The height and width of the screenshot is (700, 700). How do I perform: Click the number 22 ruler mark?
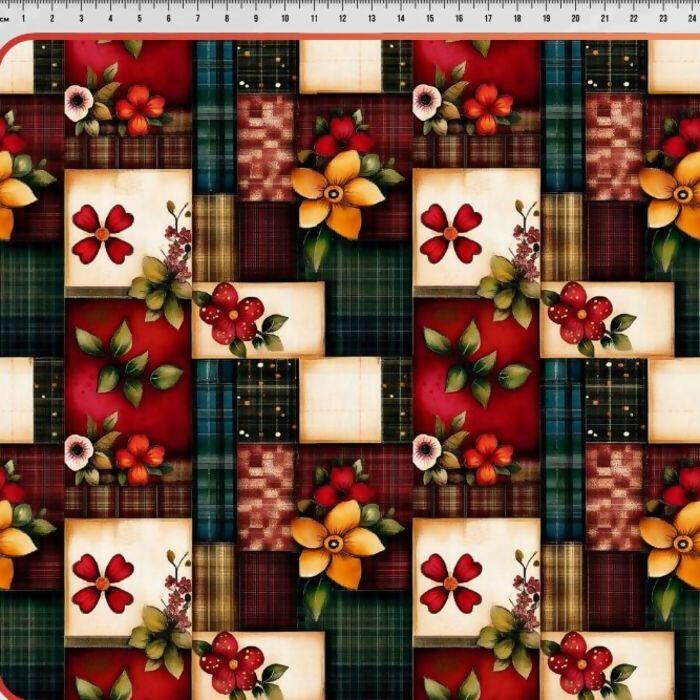coord(635,18)
